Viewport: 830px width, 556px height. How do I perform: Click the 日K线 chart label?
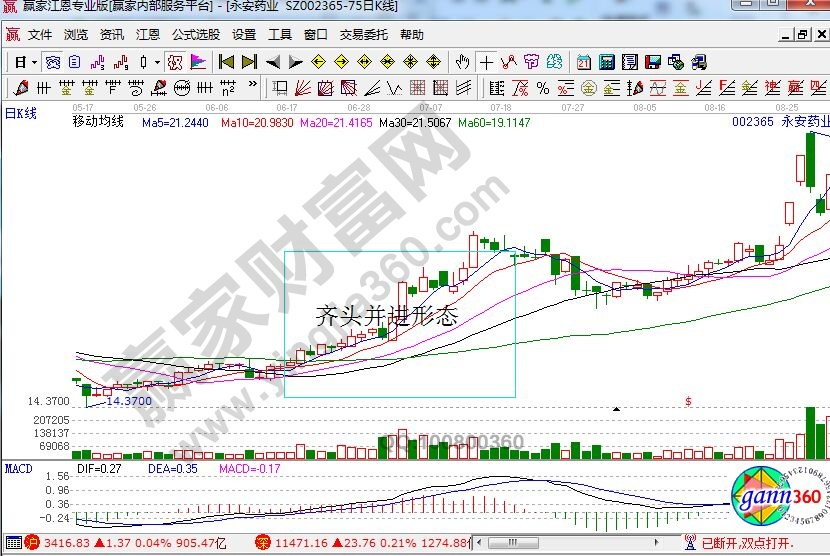21,113
